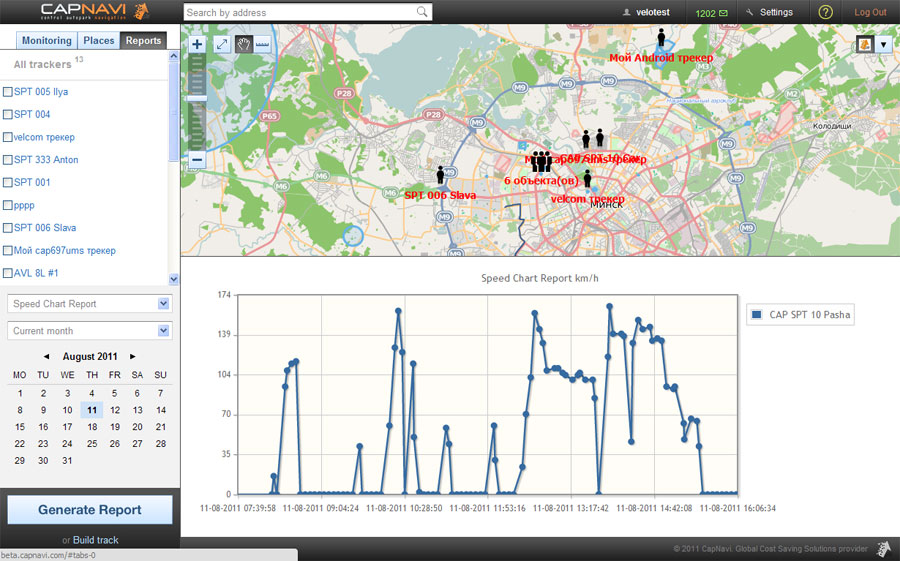Select the ruler measure tool

tap(262, 44)
